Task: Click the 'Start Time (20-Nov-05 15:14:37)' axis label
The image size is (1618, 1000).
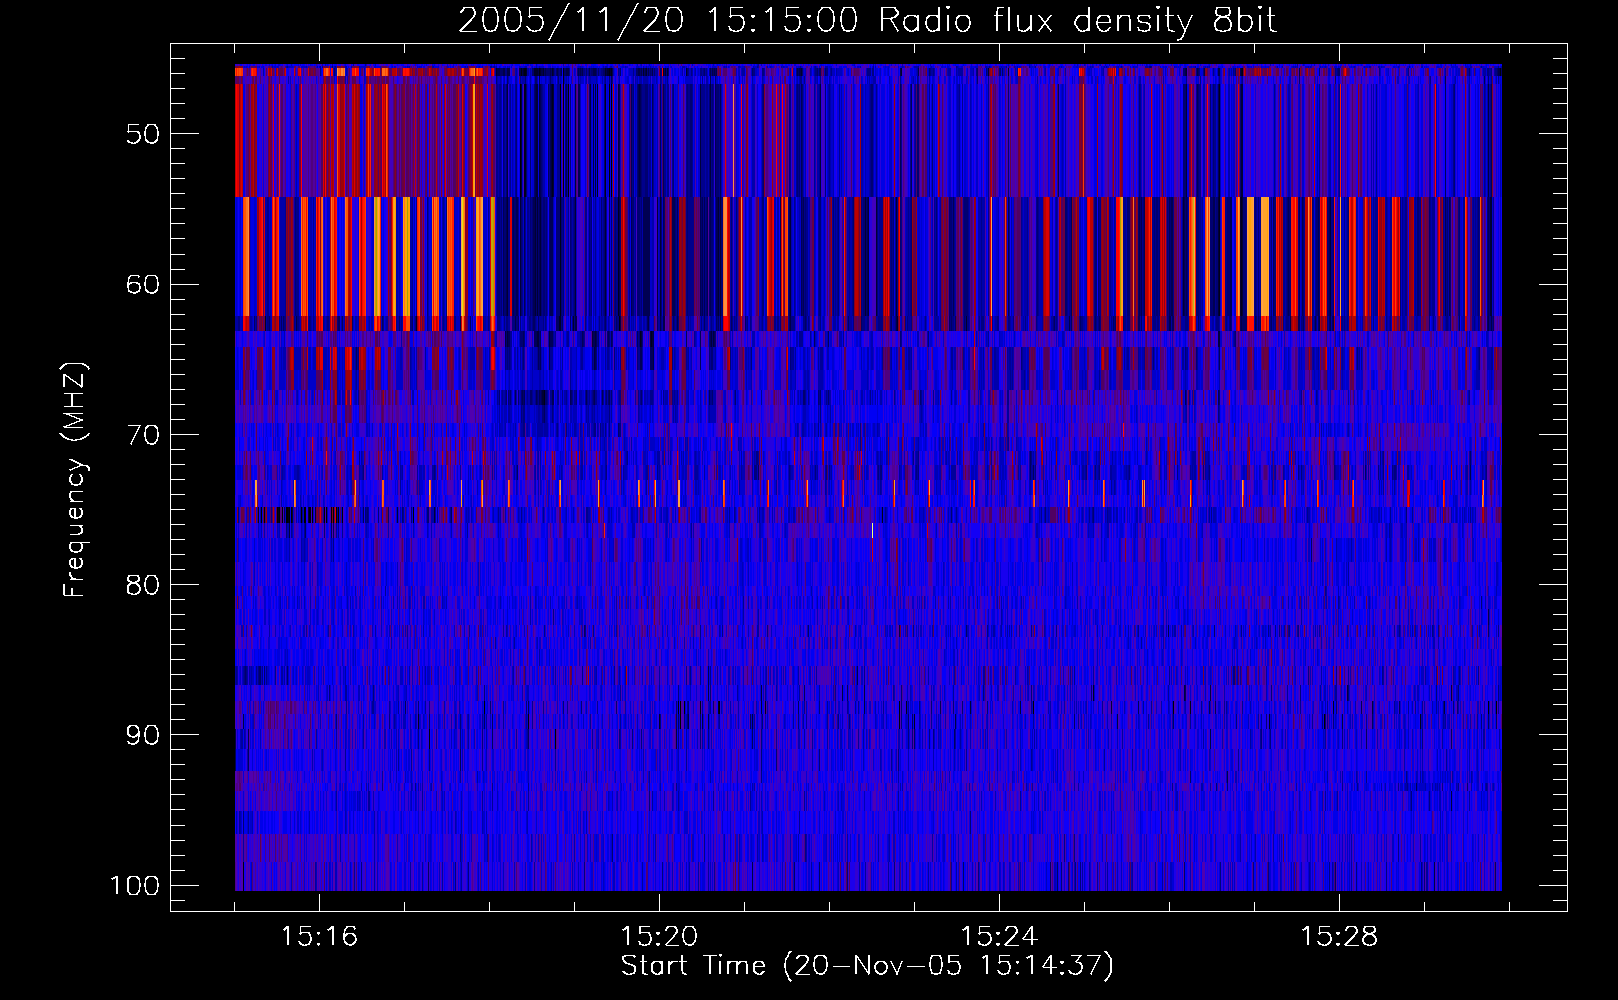Action: (867, 966)
